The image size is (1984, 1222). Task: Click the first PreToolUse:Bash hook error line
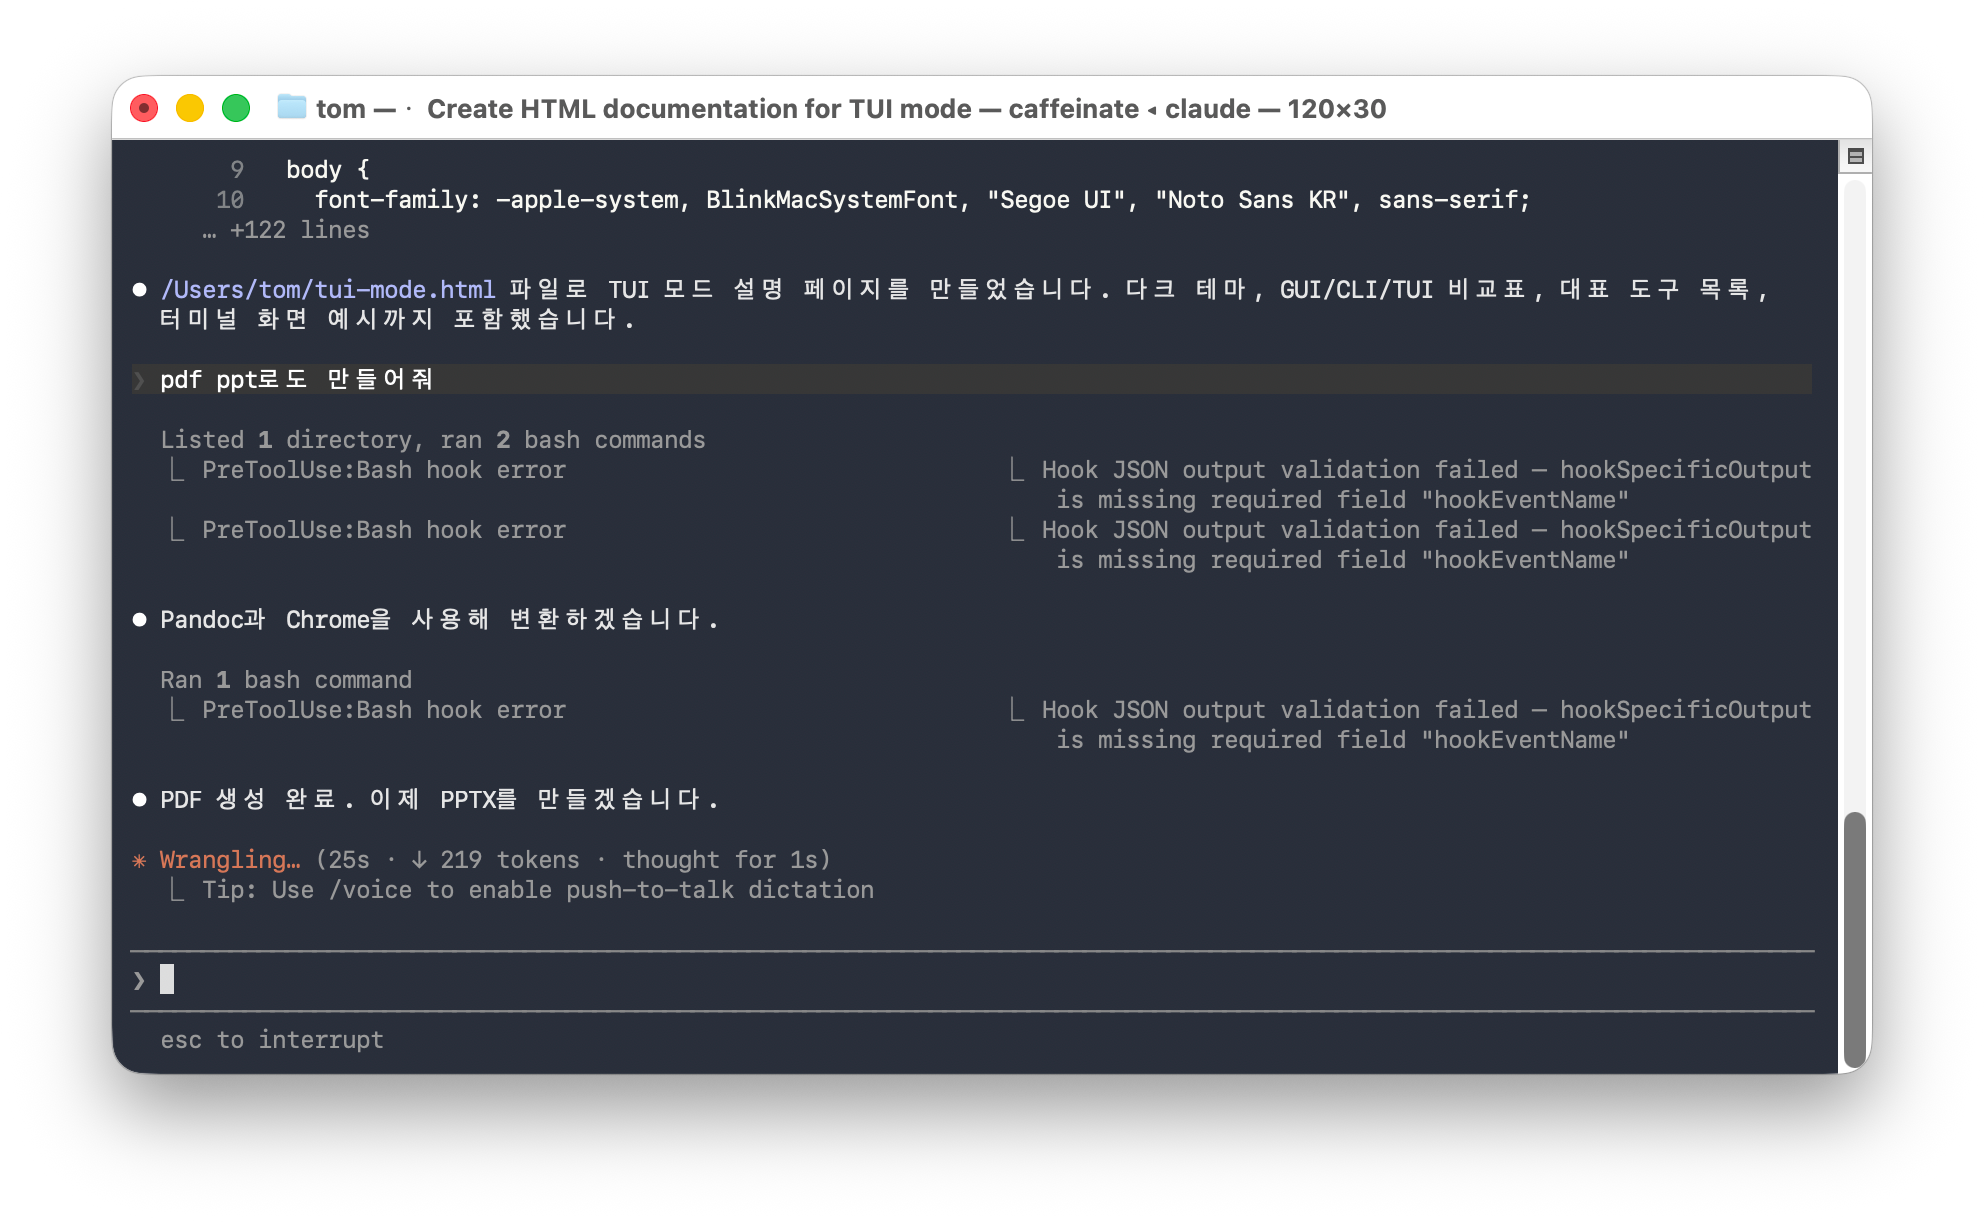383,470
